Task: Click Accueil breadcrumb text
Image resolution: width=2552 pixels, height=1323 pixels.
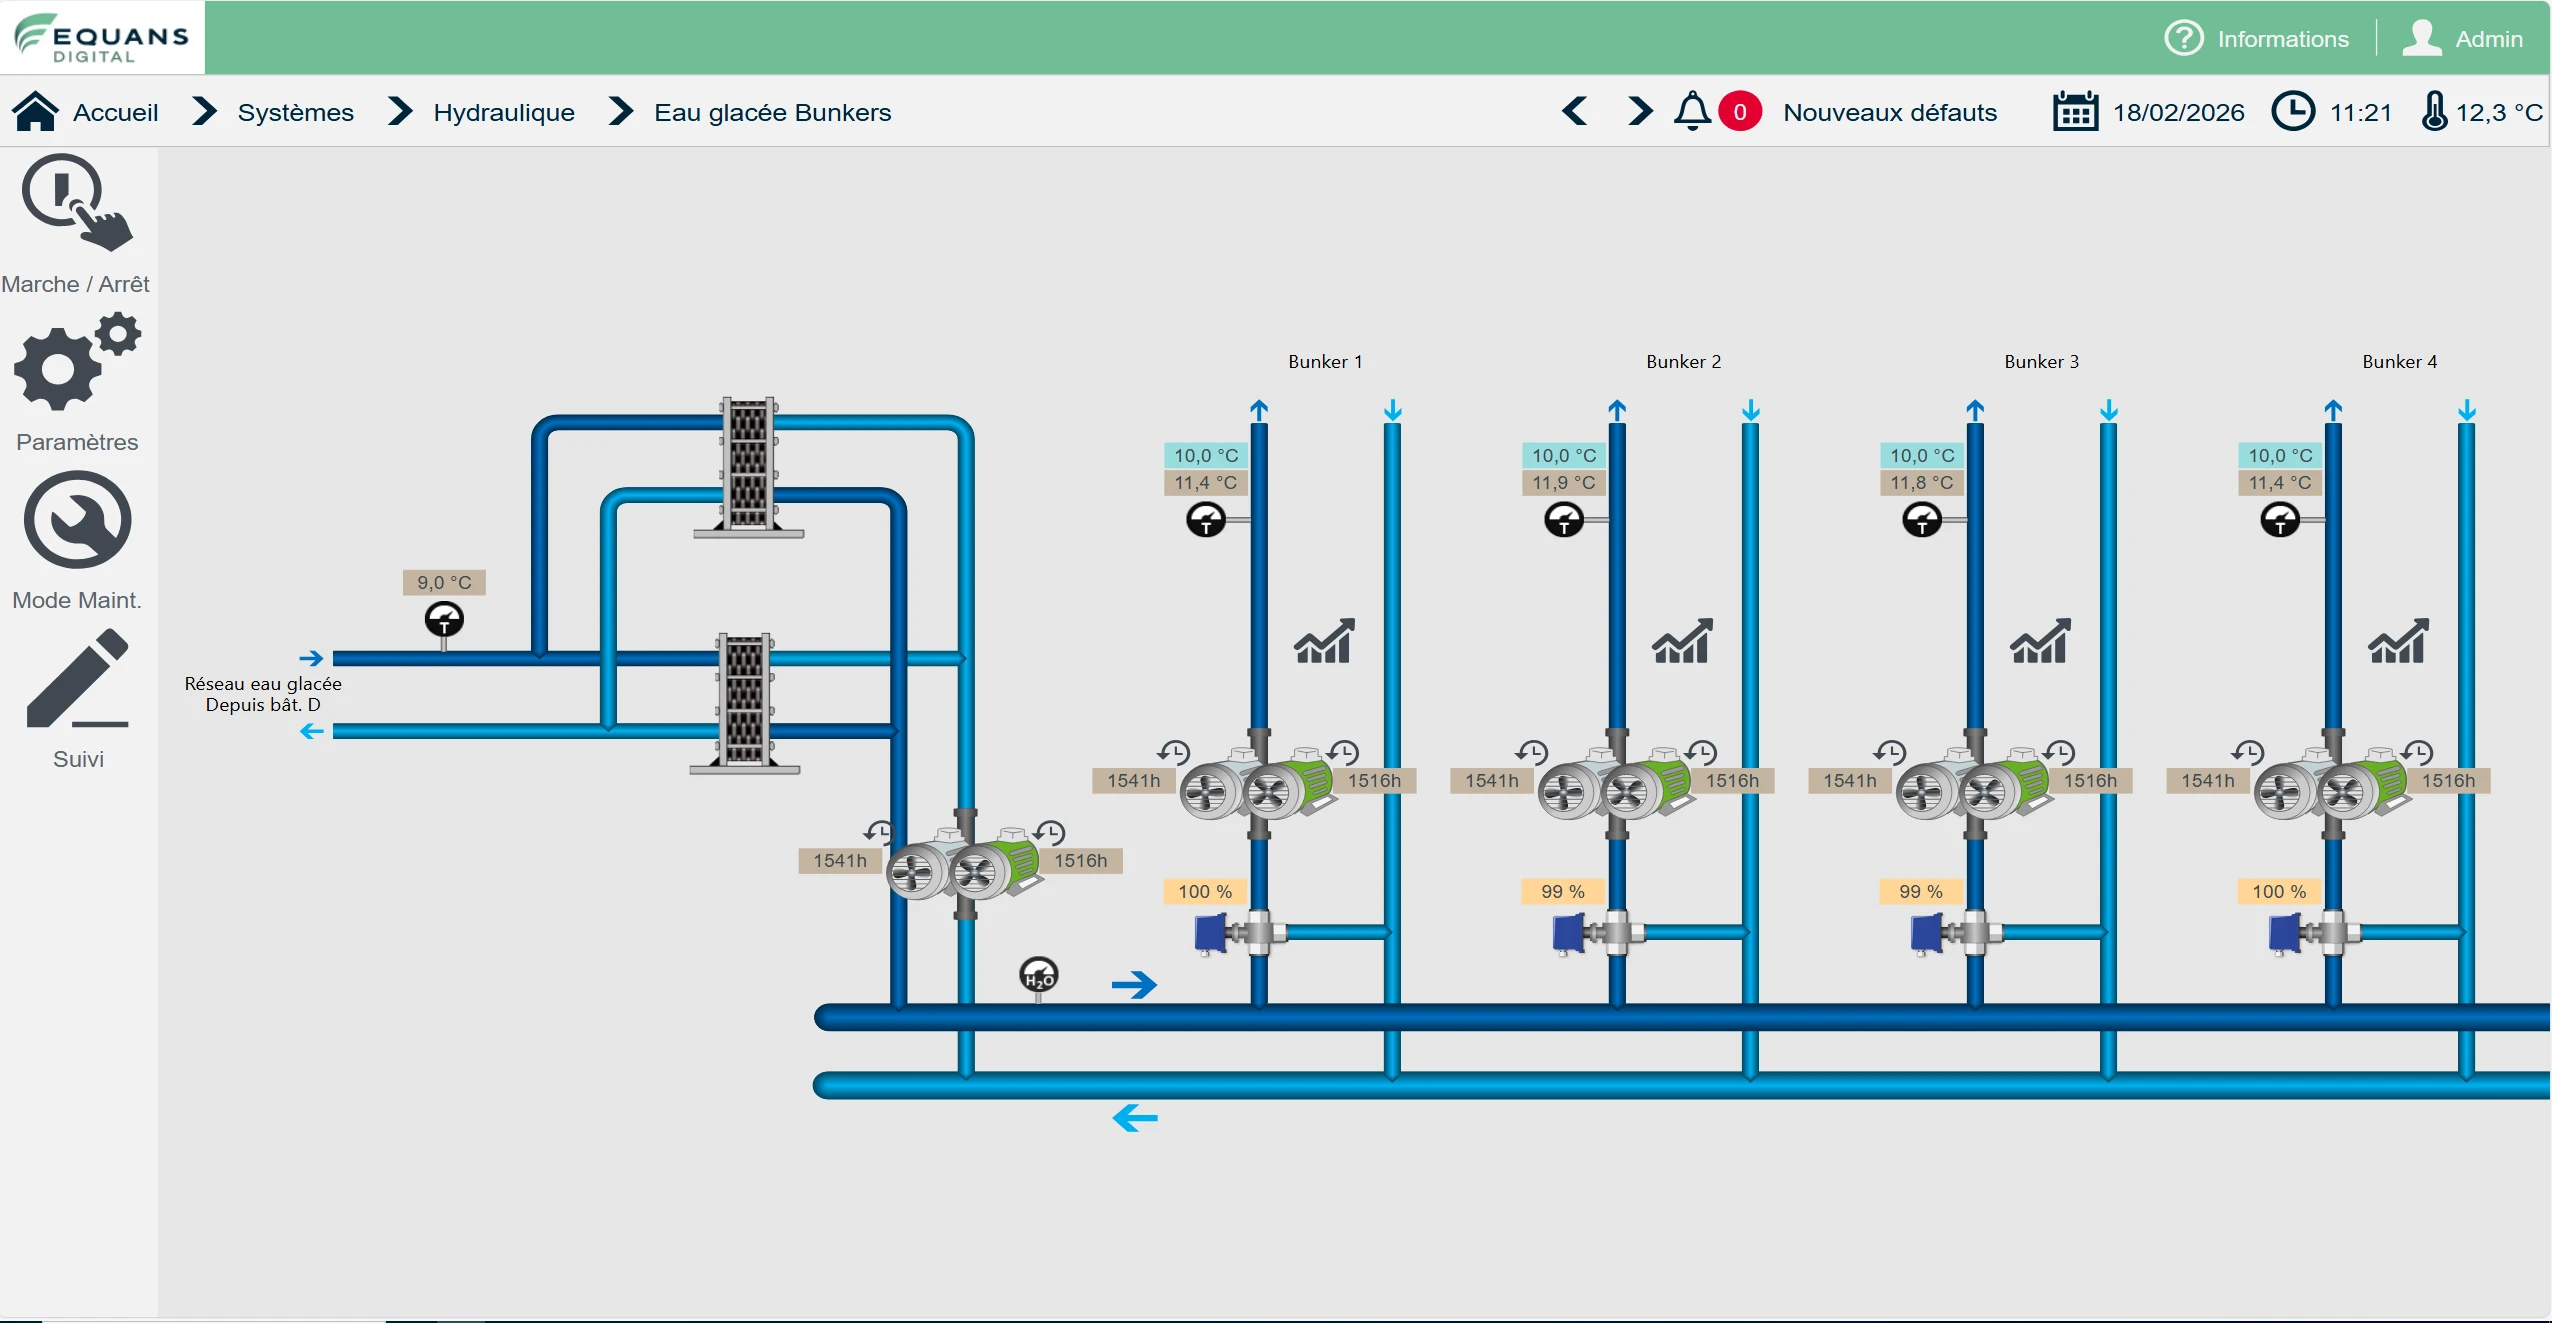Action: (115, 112)
